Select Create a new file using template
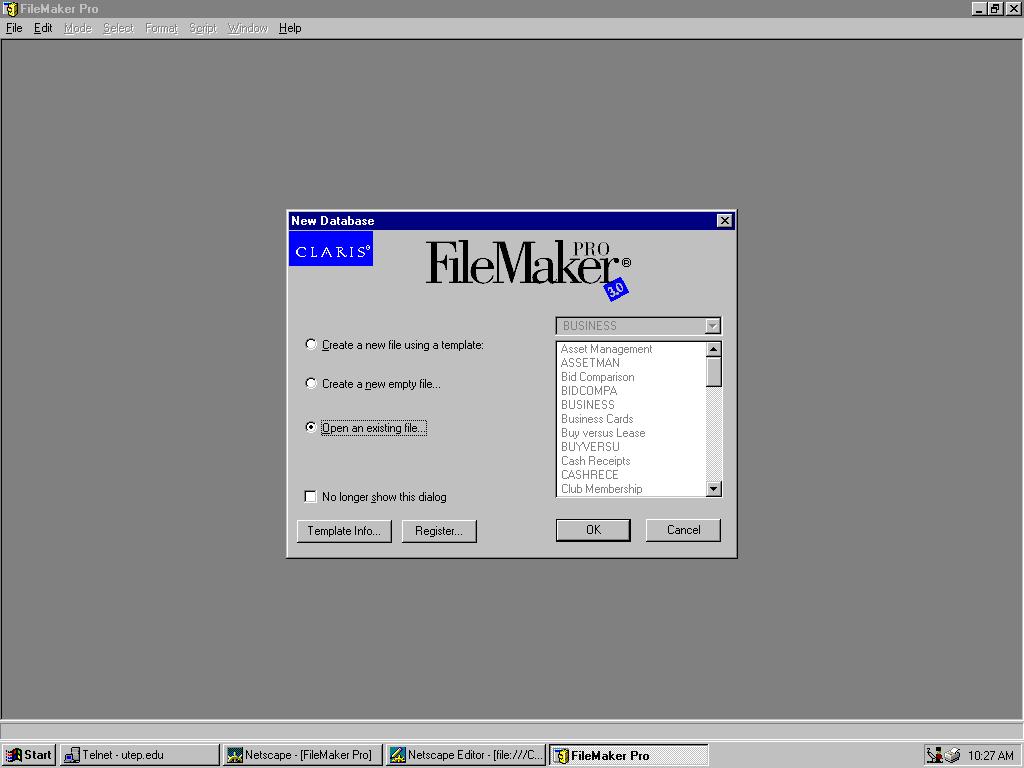Screen dimensions: 1024x768 311,345
